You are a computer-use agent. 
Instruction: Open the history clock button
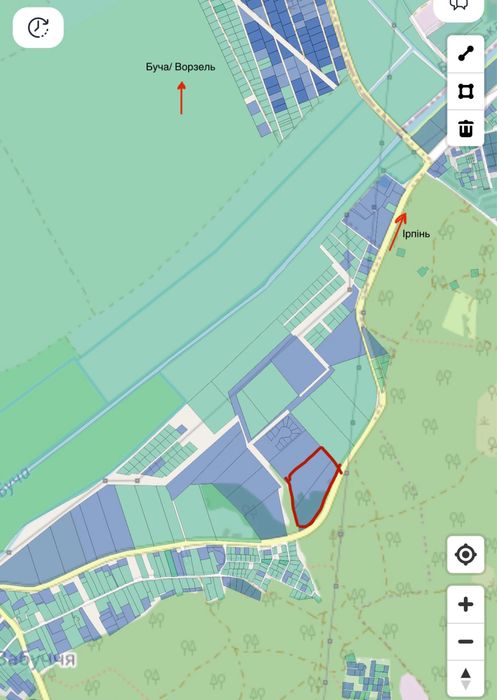(38, 28)
